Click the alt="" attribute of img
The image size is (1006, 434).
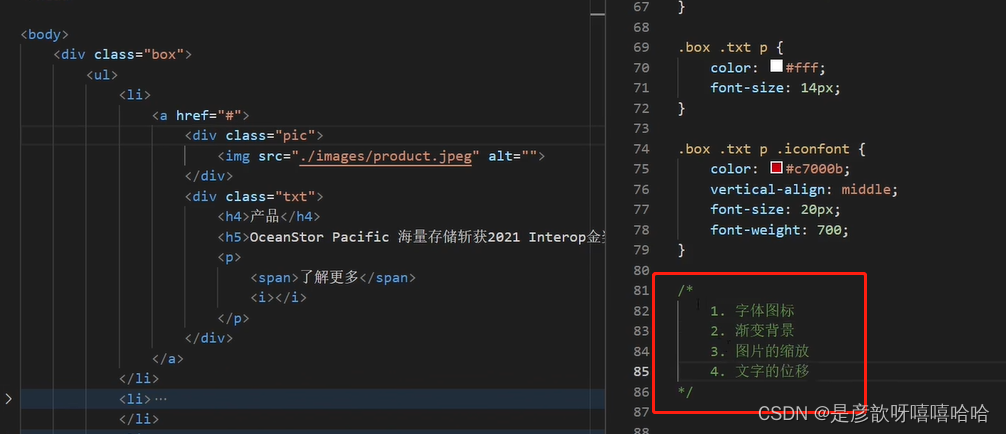pyautogui.click(x=513, y=156)
